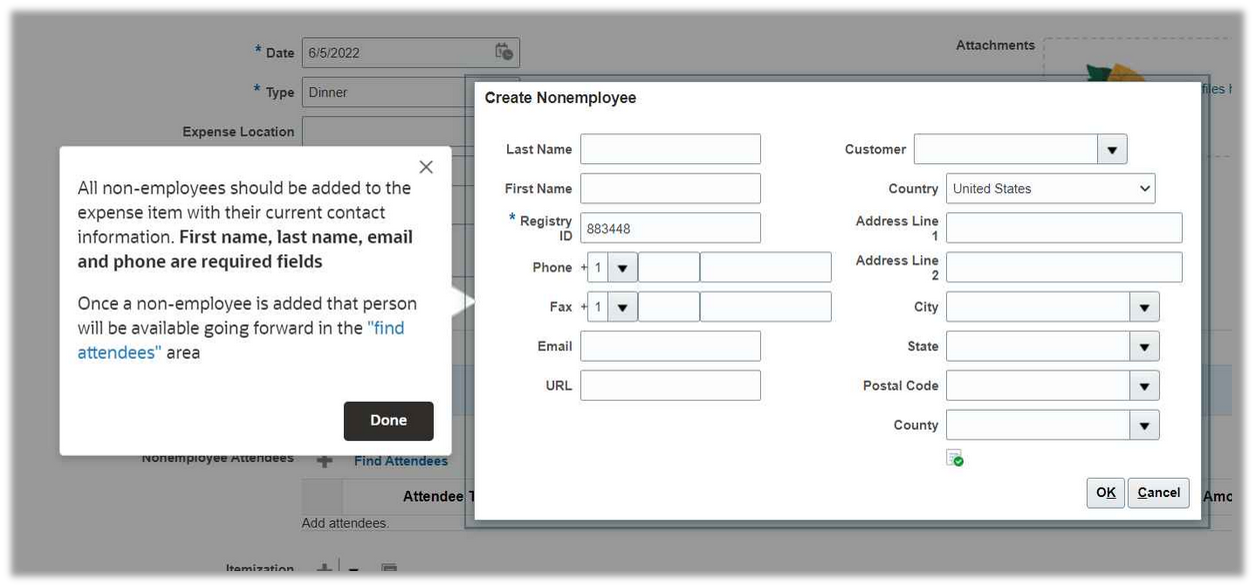Expand the City dropdown

1143,306
